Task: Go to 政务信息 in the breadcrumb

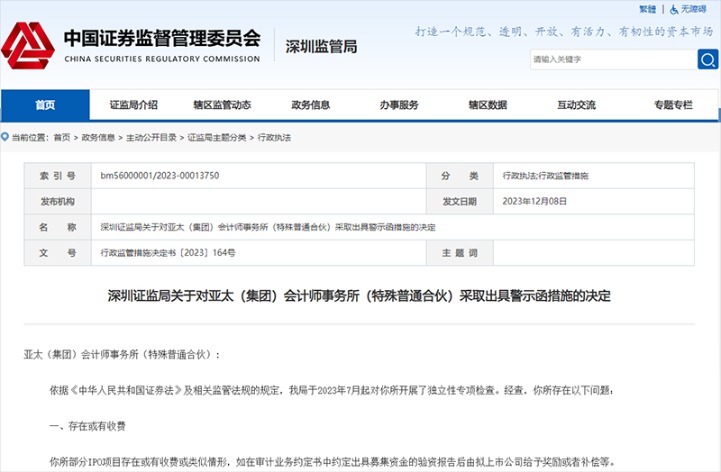Action: (x=98, y=138)
